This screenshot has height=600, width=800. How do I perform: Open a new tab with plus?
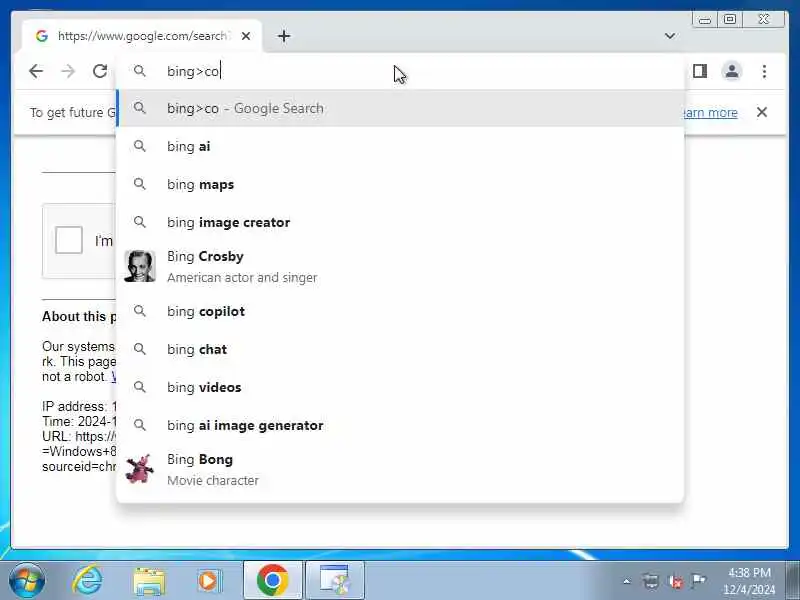pos(284,36)
